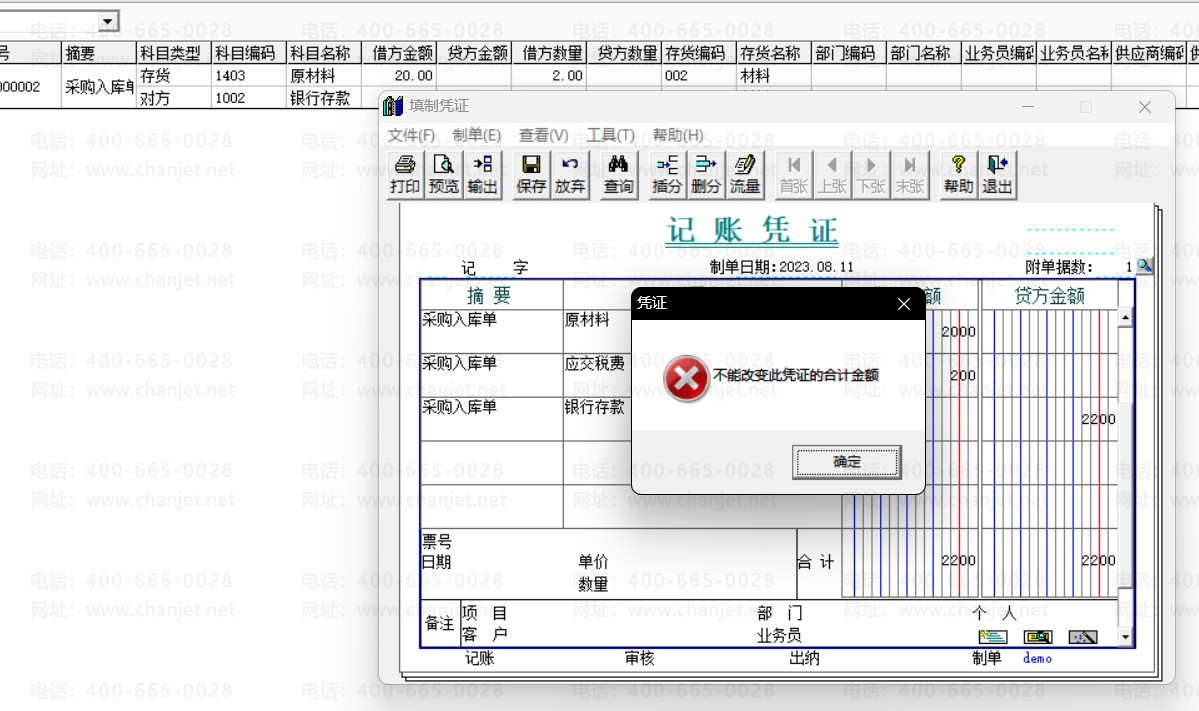
Task: Click the 打印 (Print) toolbar icon
Action: pyautogui.click(x=405, y=174)
